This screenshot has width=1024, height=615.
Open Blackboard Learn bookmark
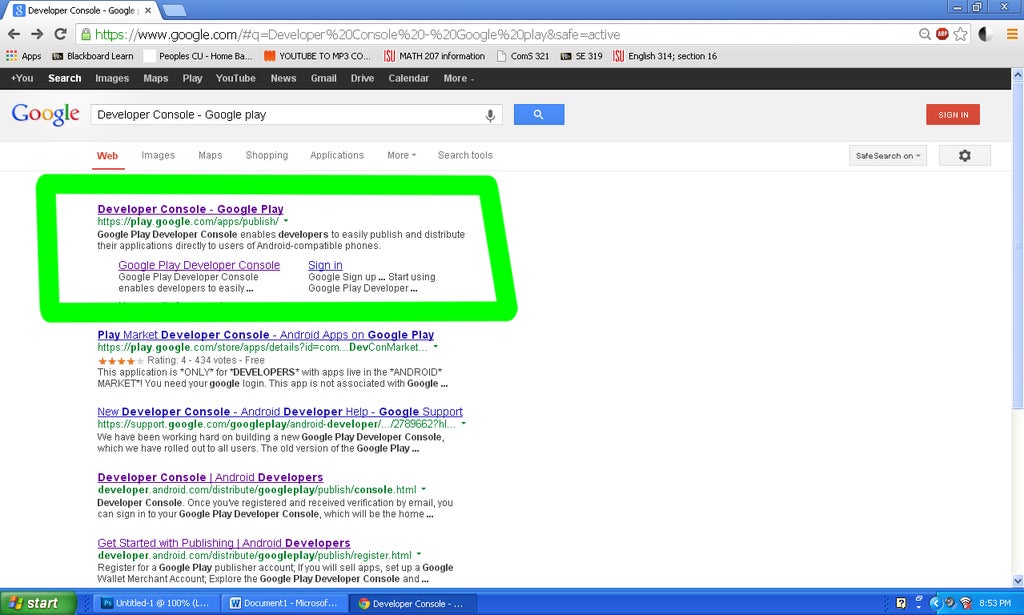(x=93, y=56)
